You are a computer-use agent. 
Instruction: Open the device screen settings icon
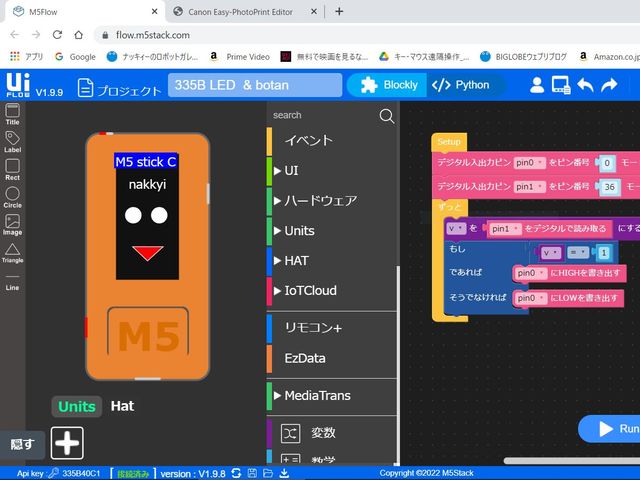(x=561, y=85)
